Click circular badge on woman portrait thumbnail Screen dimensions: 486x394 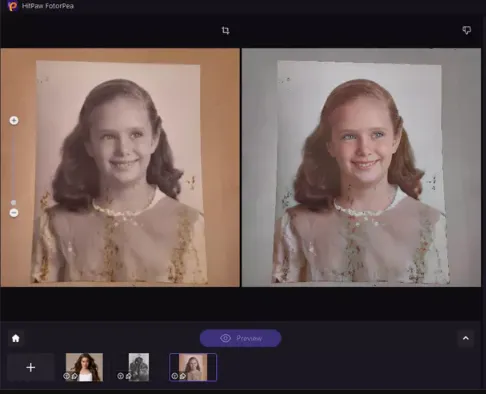(x=66, y=376)
